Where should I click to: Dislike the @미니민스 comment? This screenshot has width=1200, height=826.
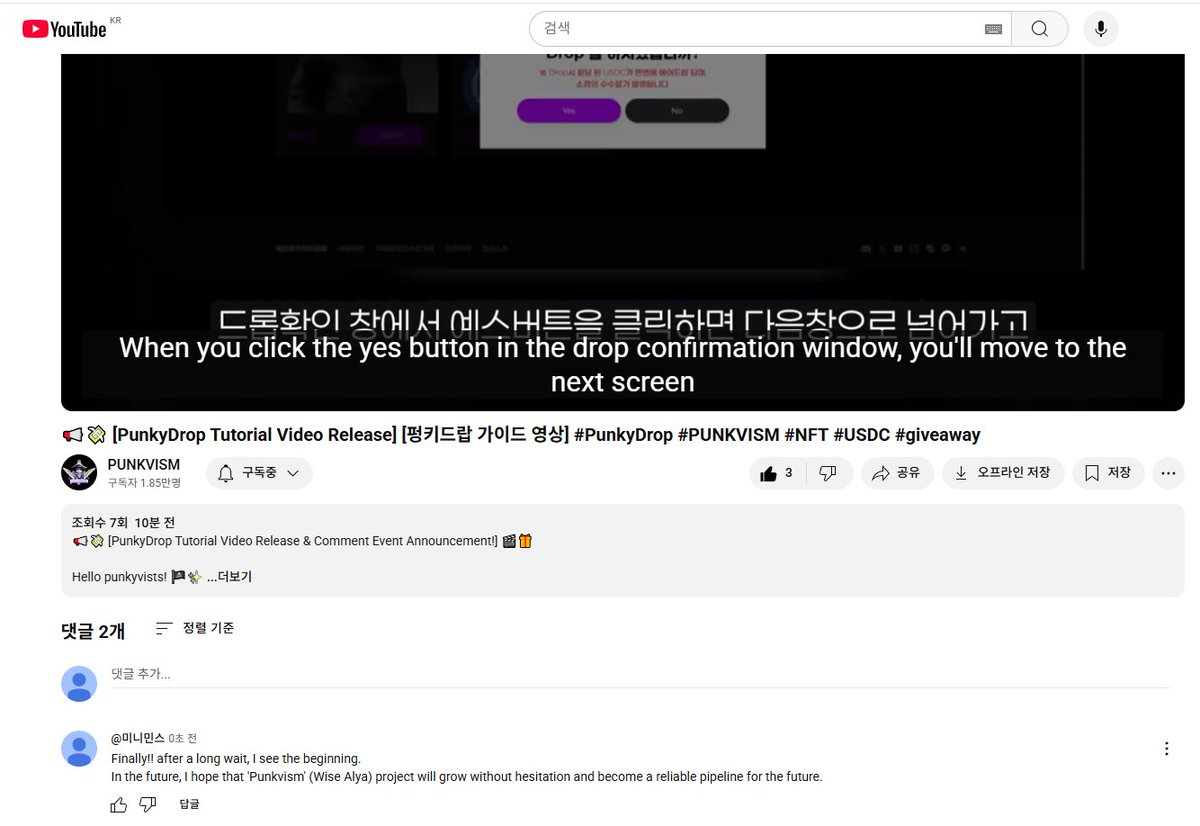click(x=148, y=804)
